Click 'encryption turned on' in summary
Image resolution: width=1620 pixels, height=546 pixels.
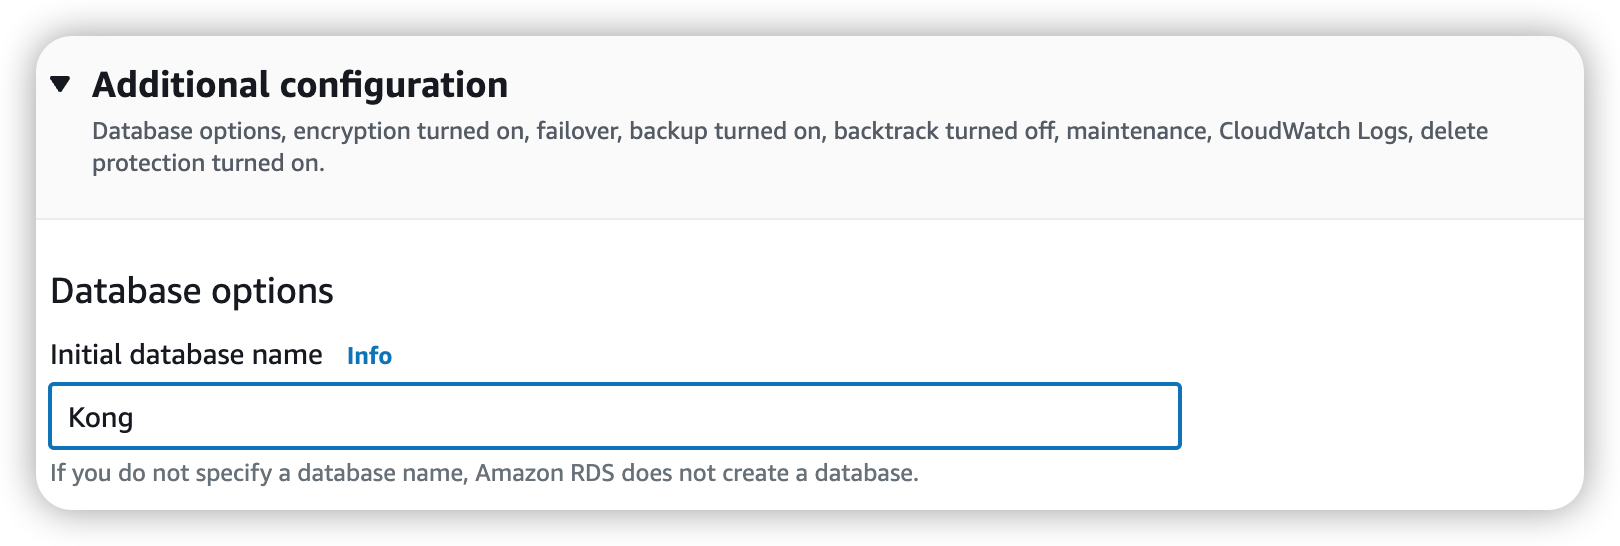click(x=409, y=131)
